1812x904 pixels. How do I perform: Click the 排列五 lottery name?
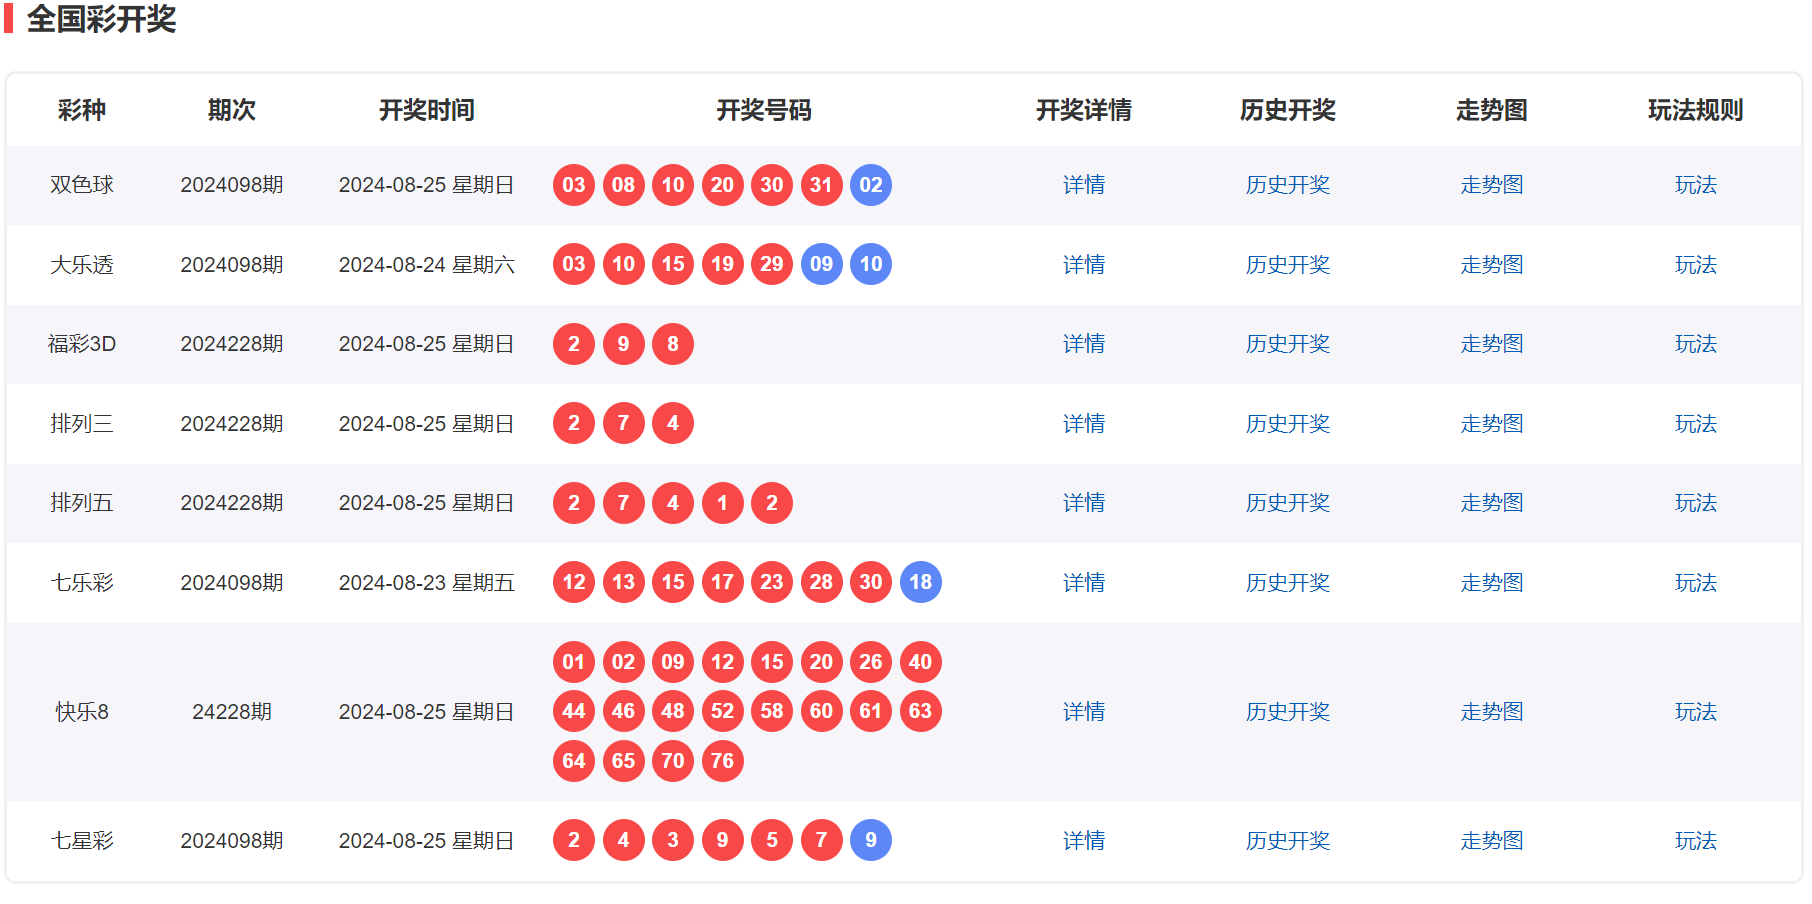point(82,503)
